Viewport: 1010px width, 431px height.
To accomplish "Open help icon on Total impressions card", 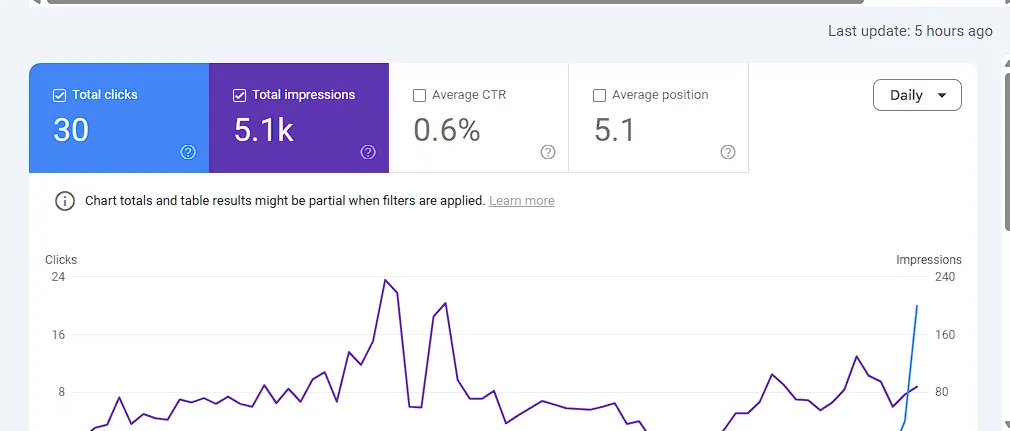I will pos(368,152).
